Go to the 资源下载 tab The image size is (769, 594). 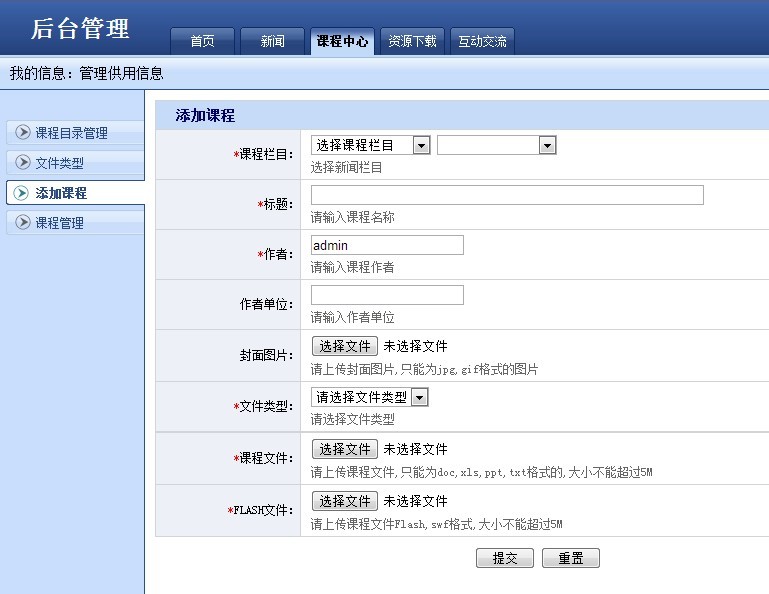(412, 41)
